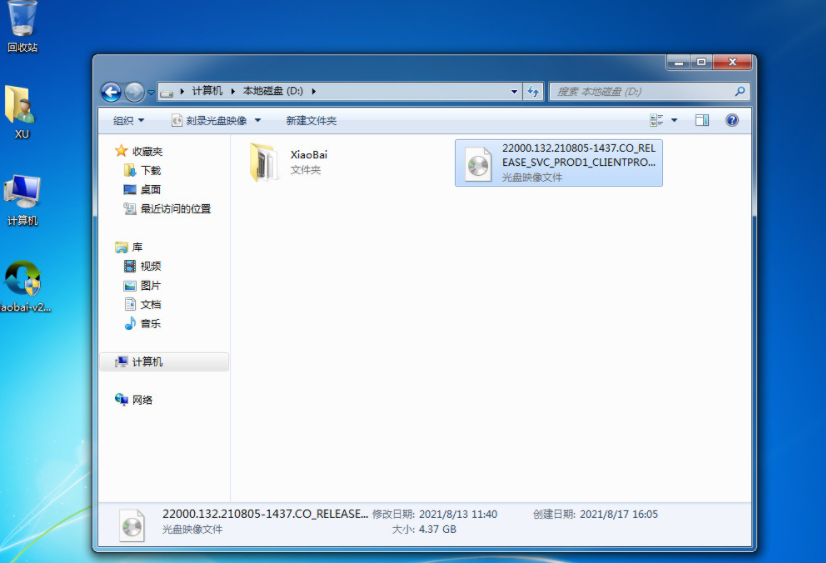Click 计算机 segment in the address bar

[x=207, y=91]
